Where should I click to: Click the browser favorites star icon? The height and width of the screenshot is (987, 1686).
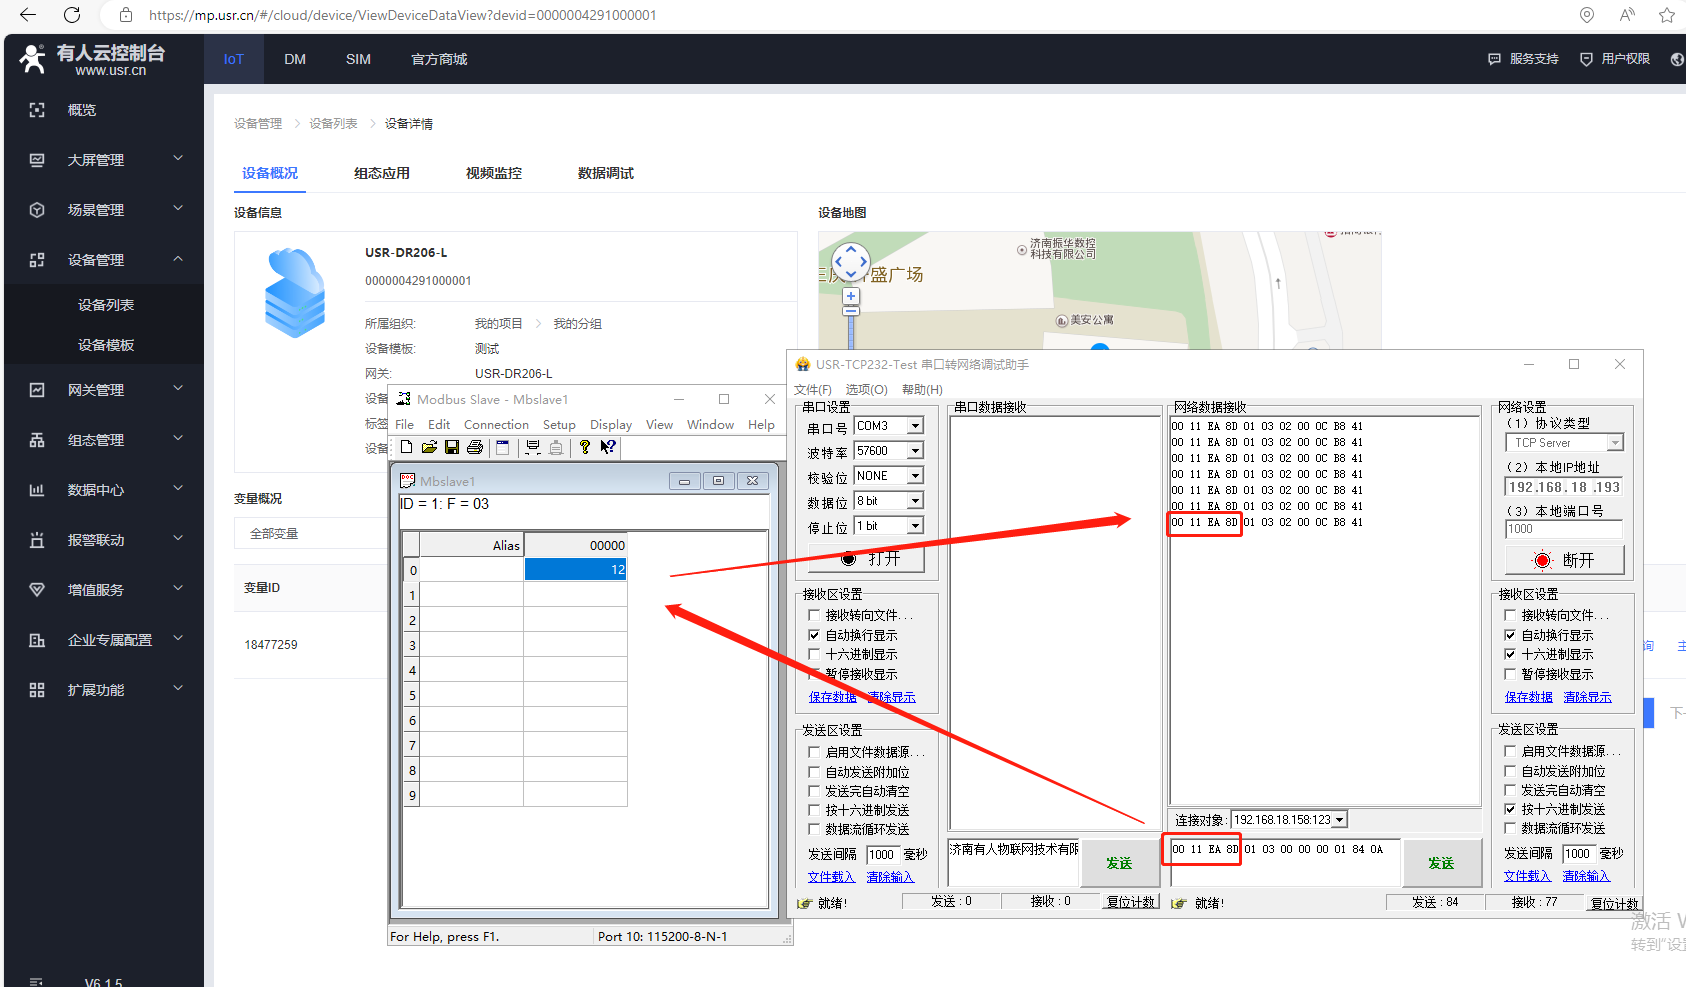tap(1666, 15)
